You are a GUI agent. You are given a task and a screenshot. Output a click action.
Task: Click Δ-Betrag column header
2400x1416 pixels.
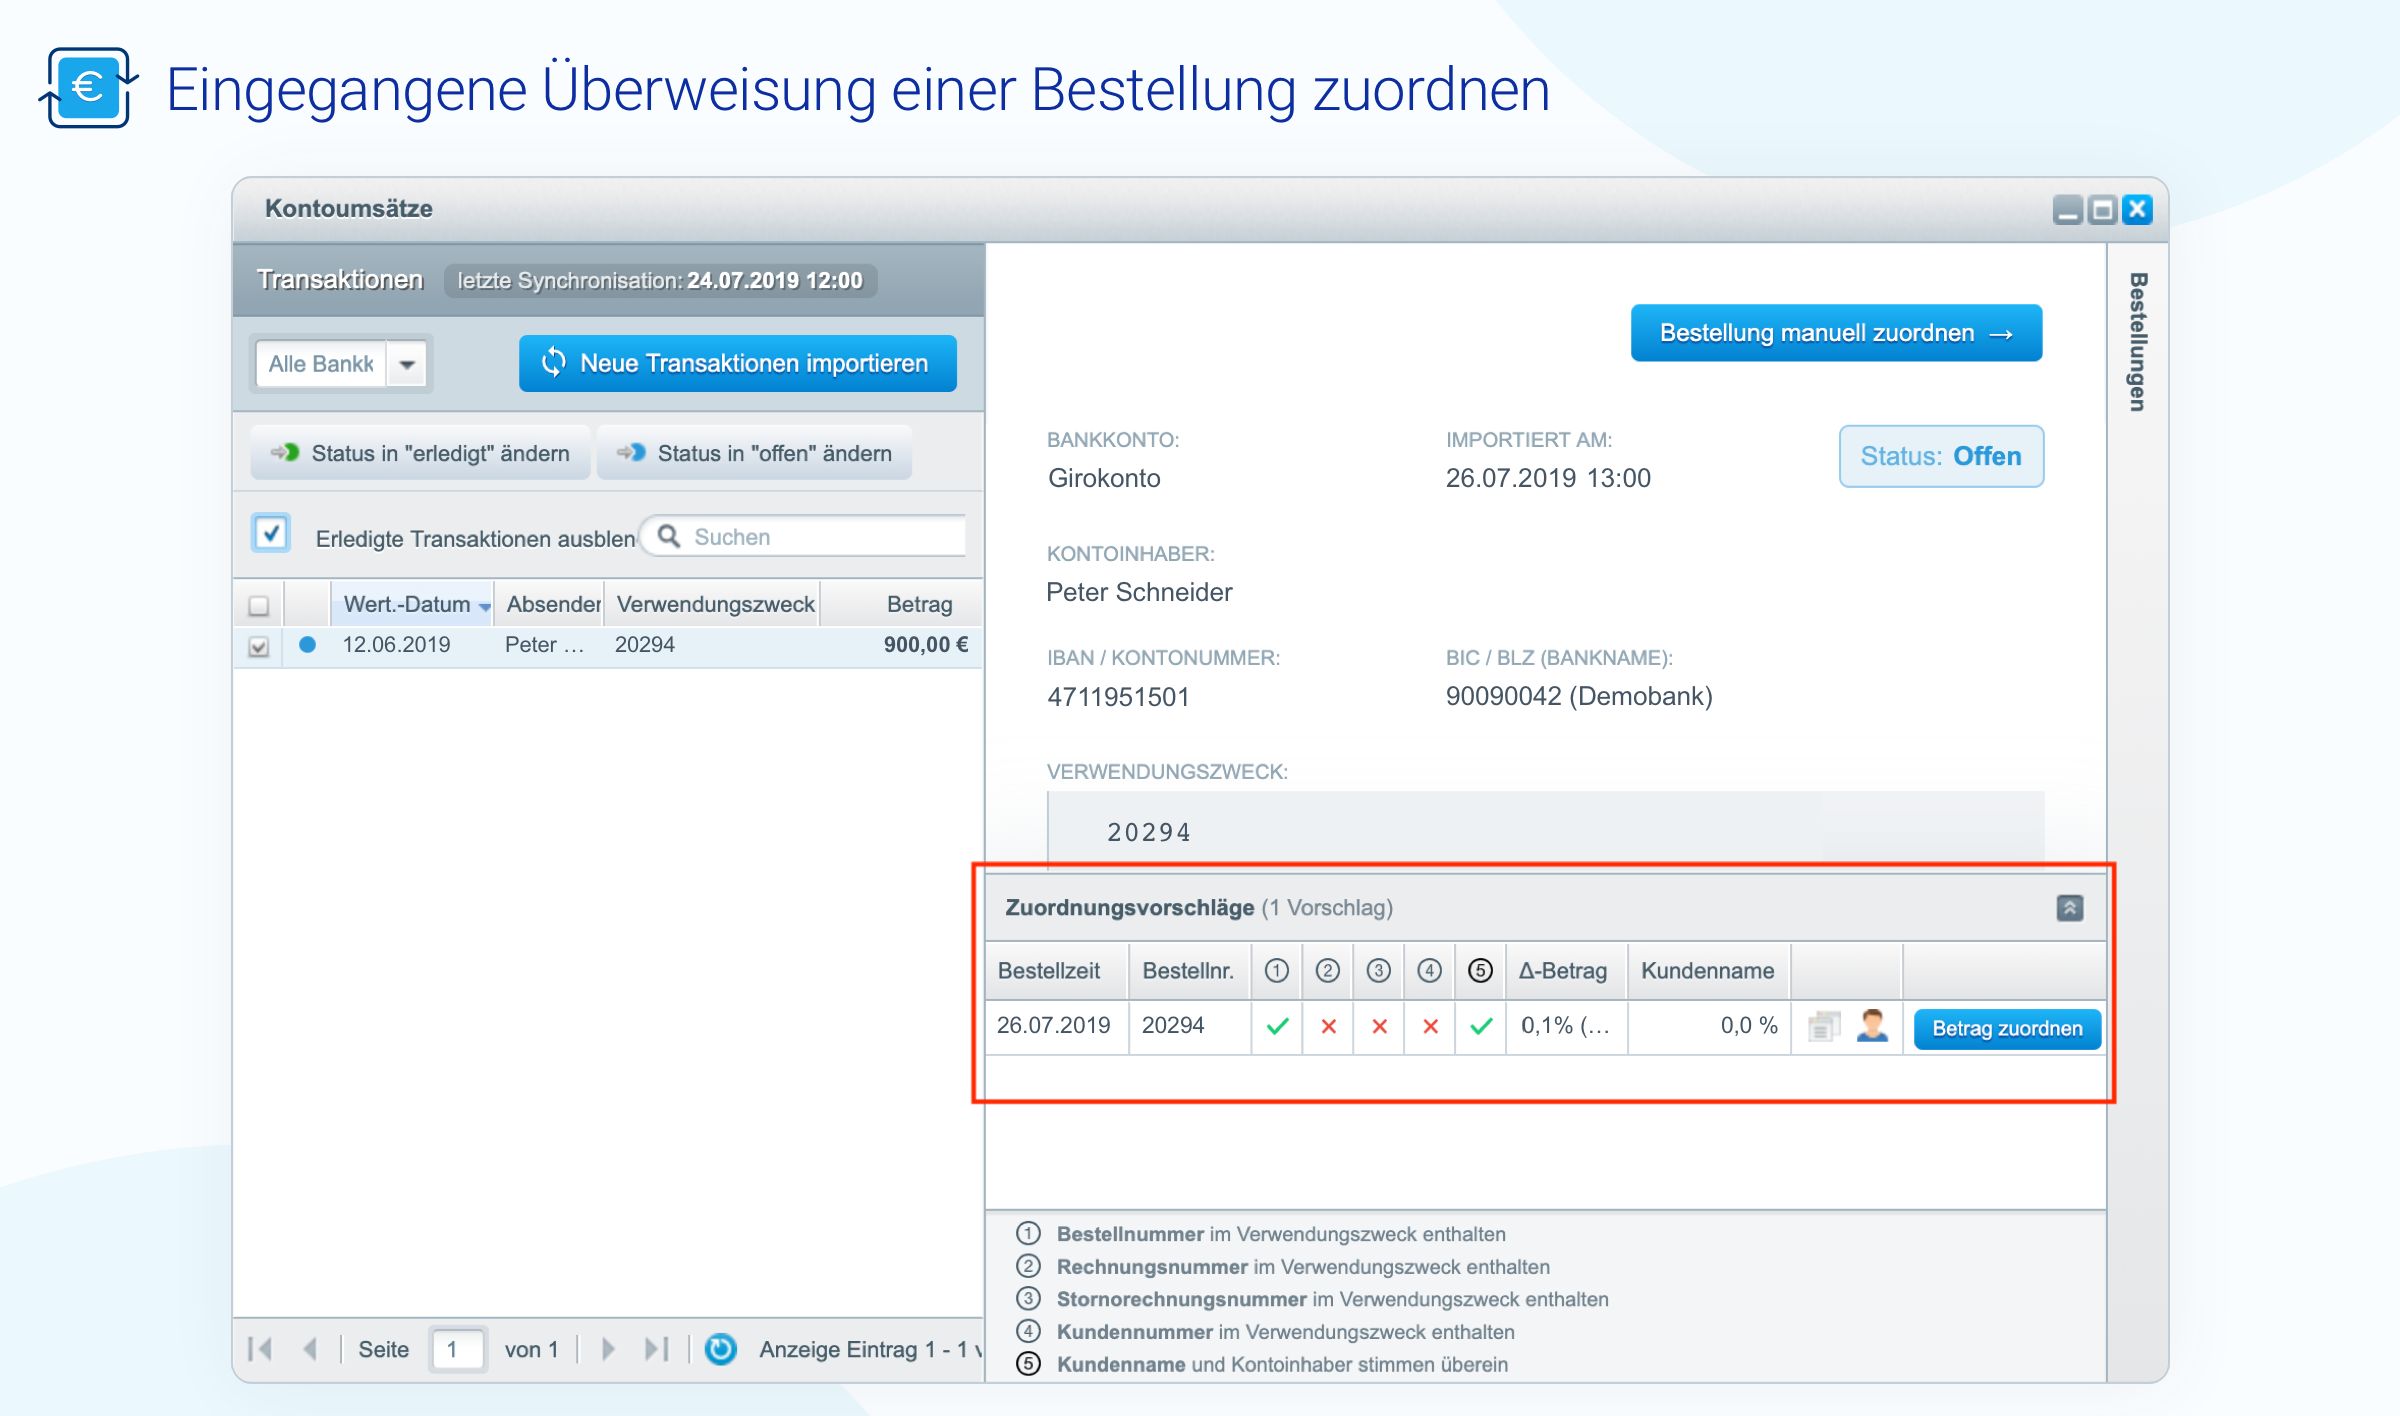pyautogui.click(x=1565, y=970)
